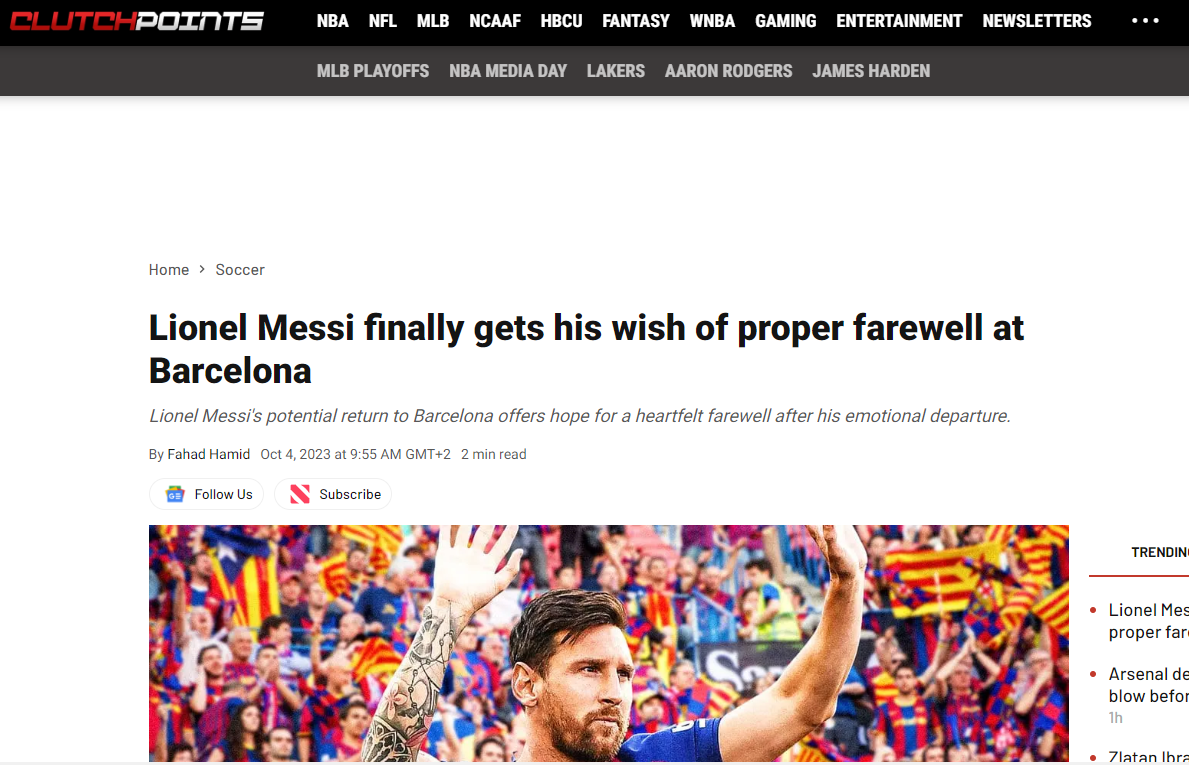Click the Messi article hero image

coord(608,643)
